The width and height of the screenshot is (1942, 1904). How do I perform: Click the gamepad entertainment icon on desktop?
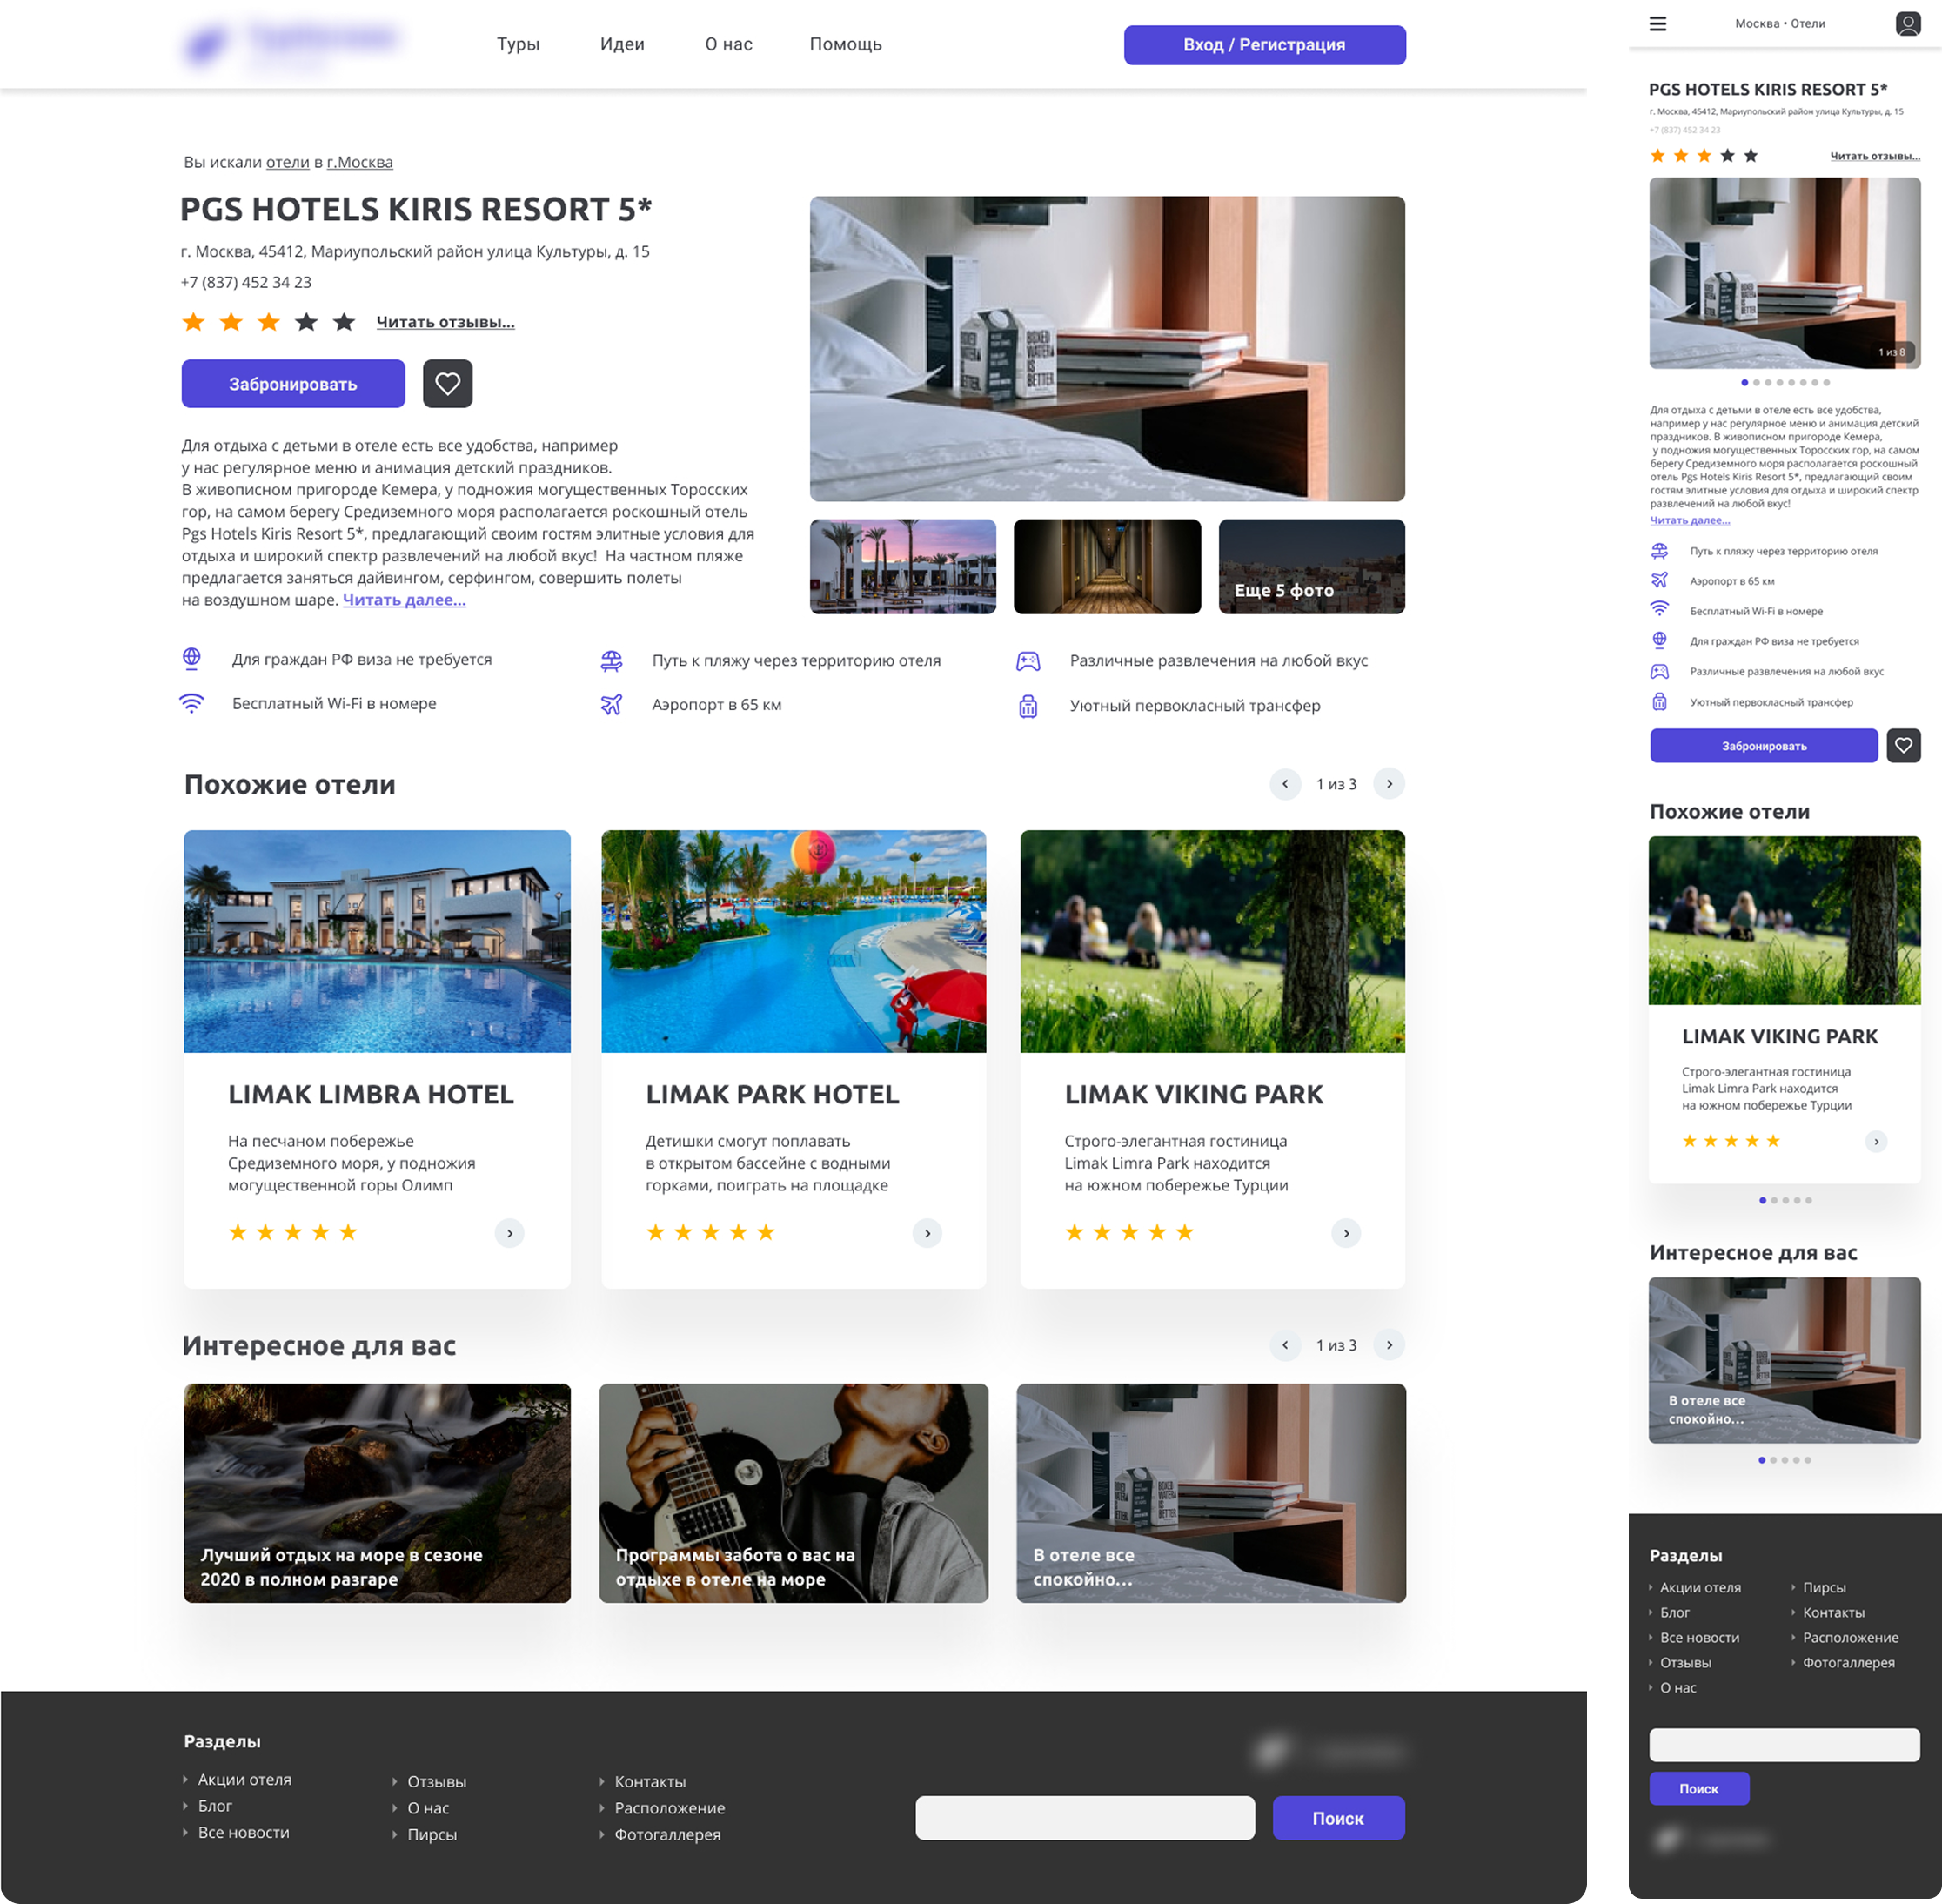pyautogui.click(x=1028, y=661)
